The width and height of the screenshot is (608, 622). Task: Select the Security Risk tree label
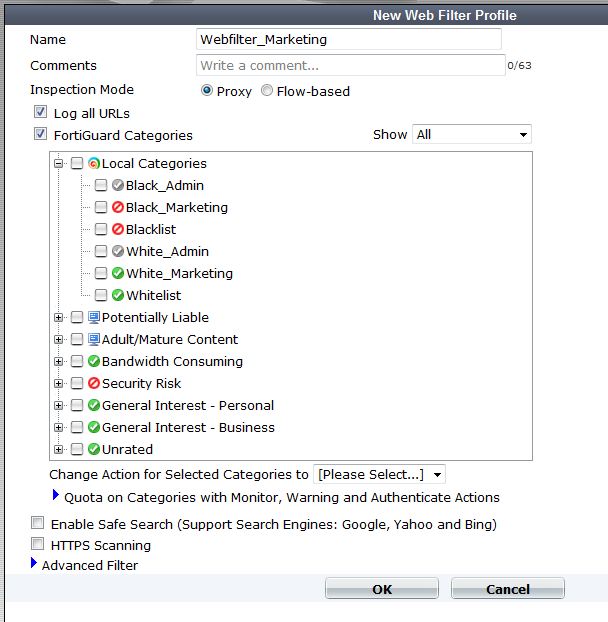tap(142, 384)
